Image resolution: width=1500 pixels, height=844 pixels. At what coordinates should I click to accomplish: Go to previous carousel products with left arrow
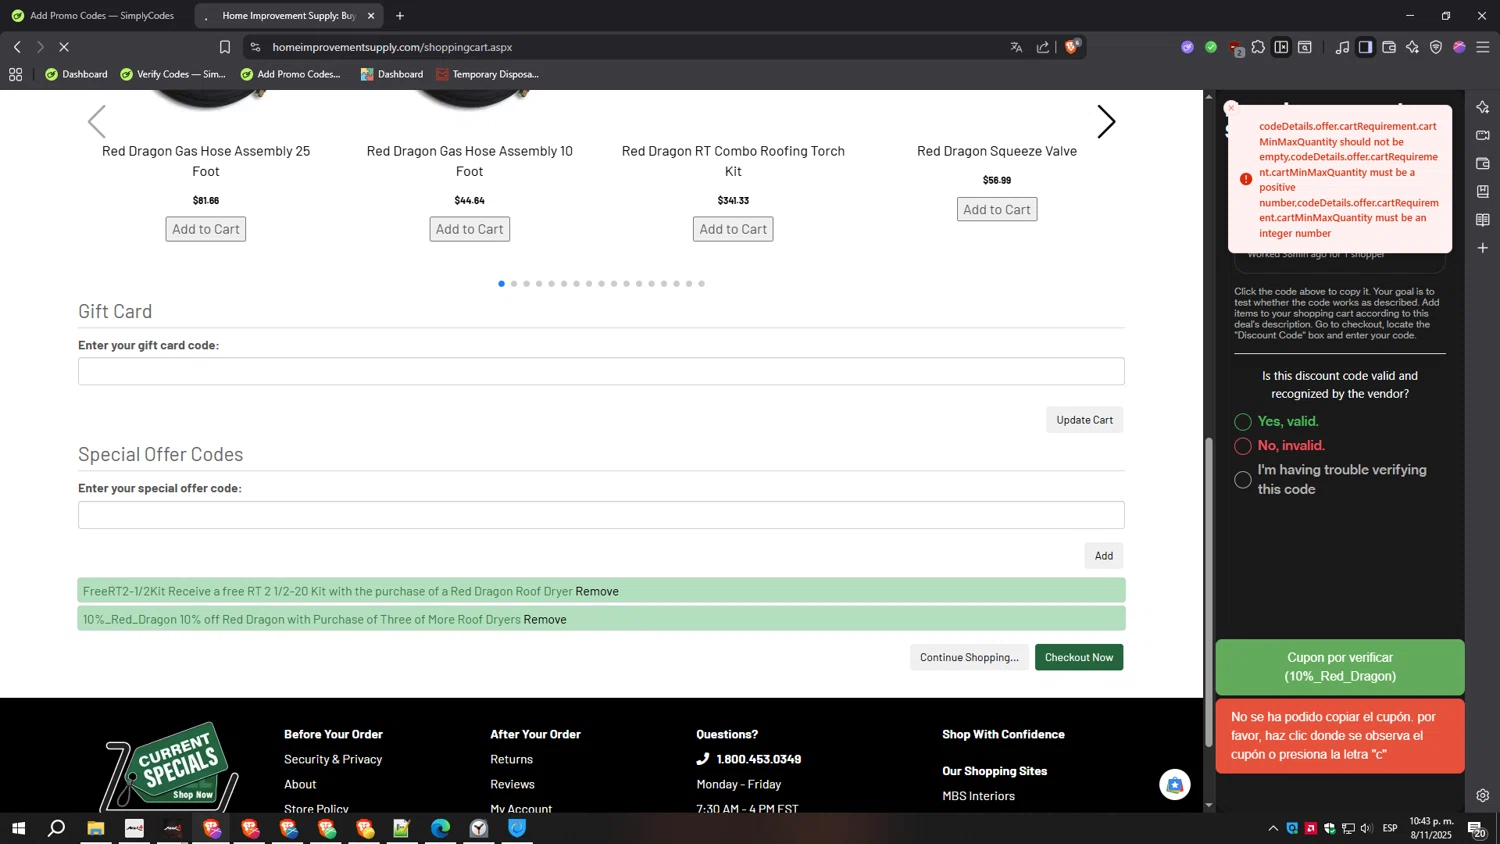point(97,122)
